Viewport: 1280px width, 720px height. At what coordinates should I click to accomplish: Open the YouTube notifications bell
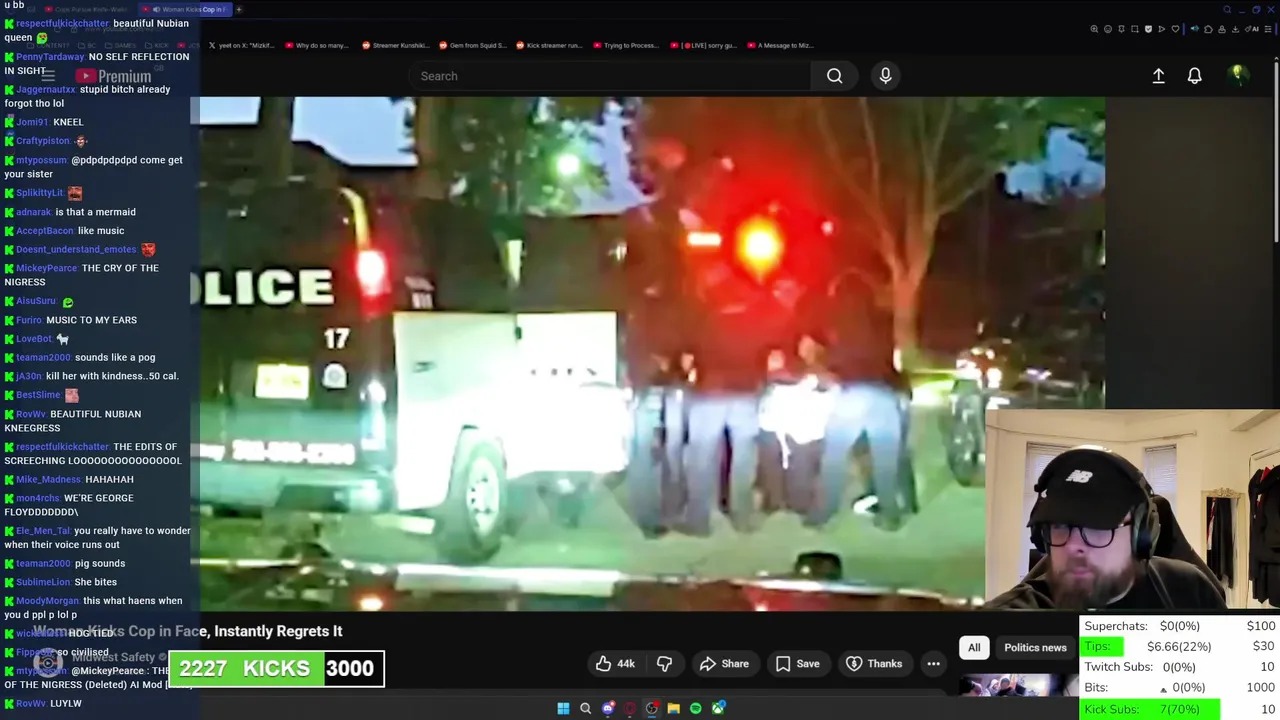(1194, 76)
